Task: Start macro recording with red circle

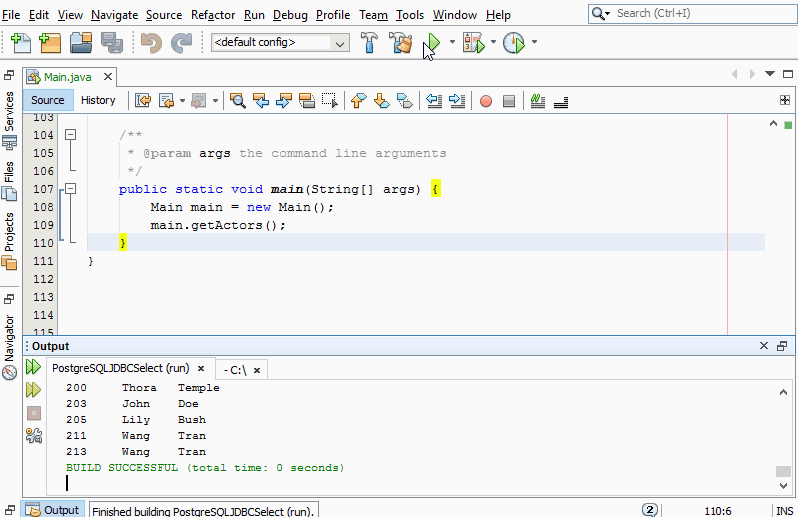Action: 486,100
